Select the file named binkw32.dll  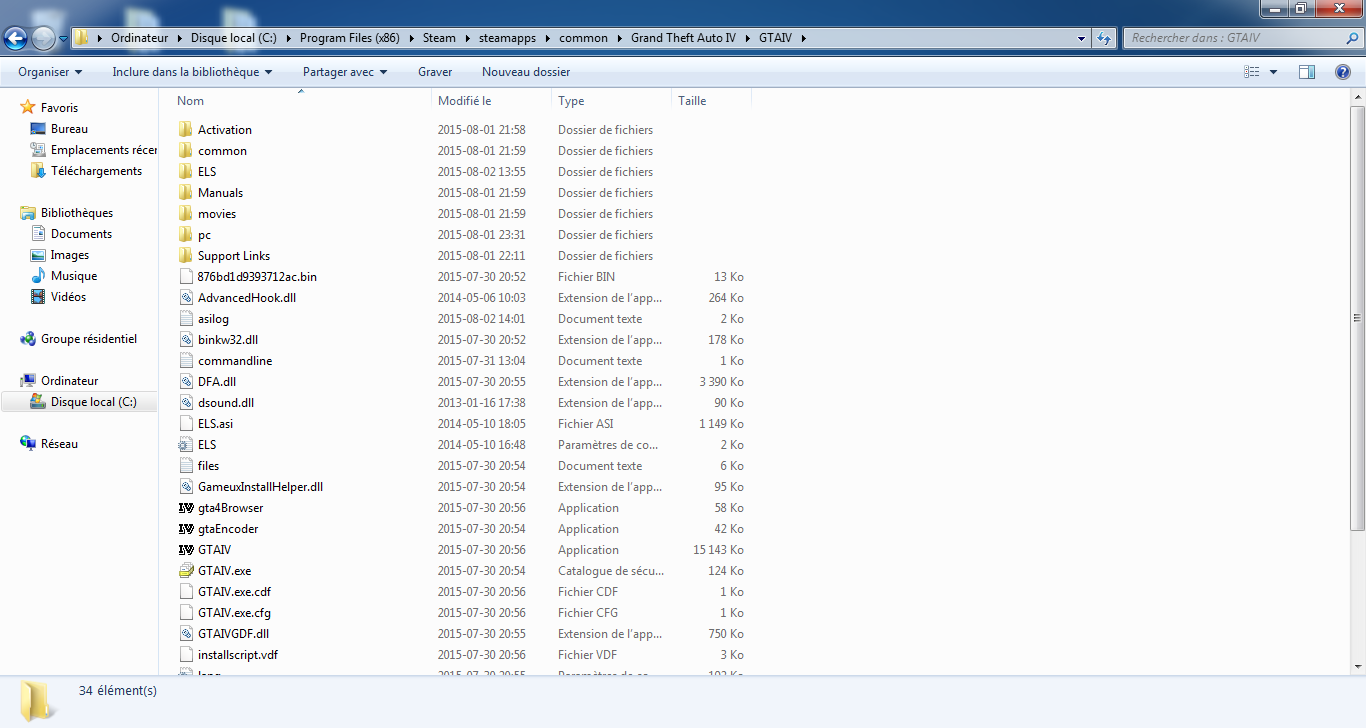228,340
